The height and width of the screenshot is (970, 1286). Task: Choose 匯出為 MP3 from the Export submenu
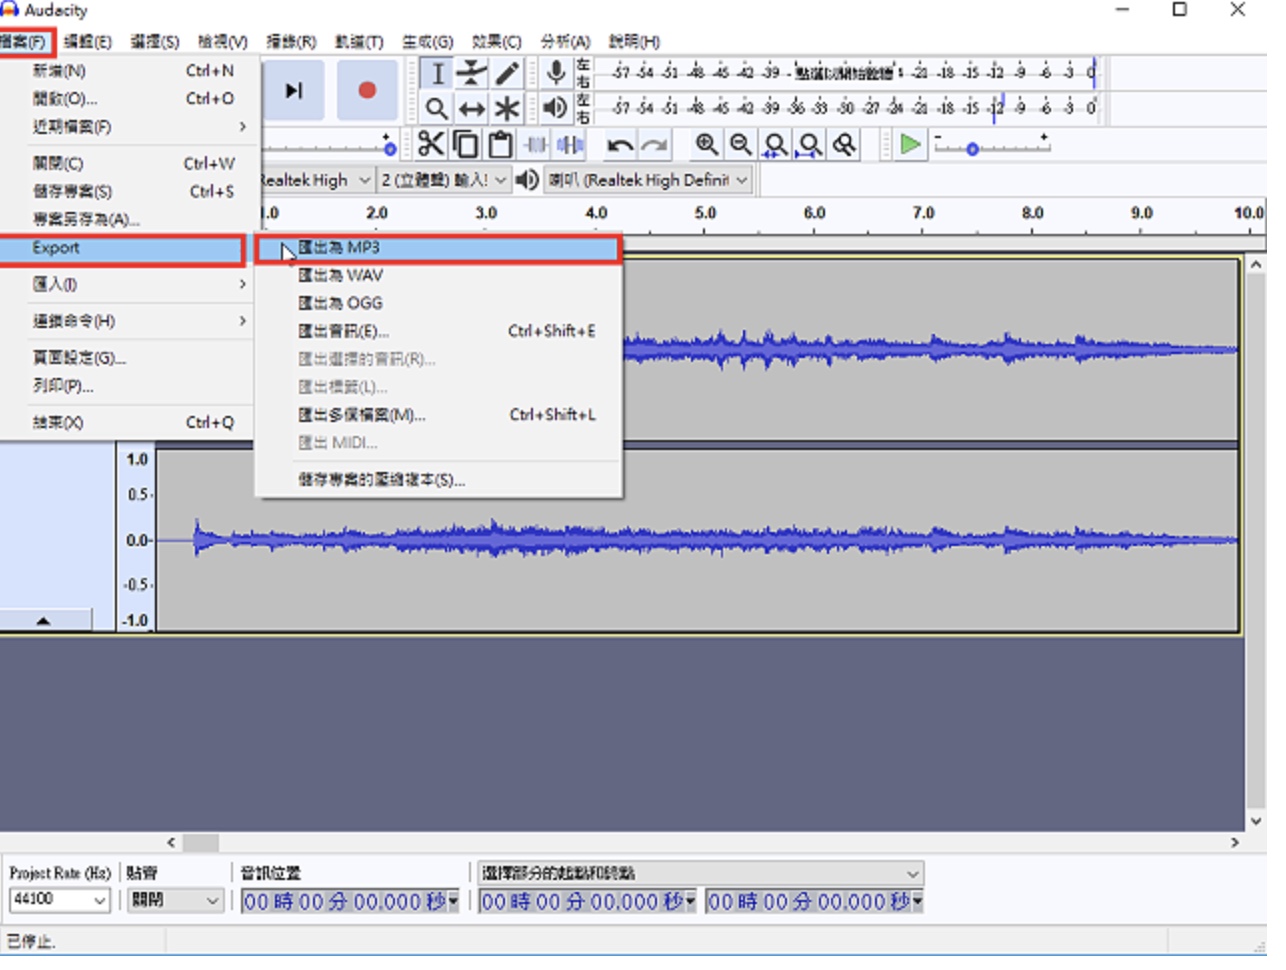pyautogui.click(x=439, y=248)
